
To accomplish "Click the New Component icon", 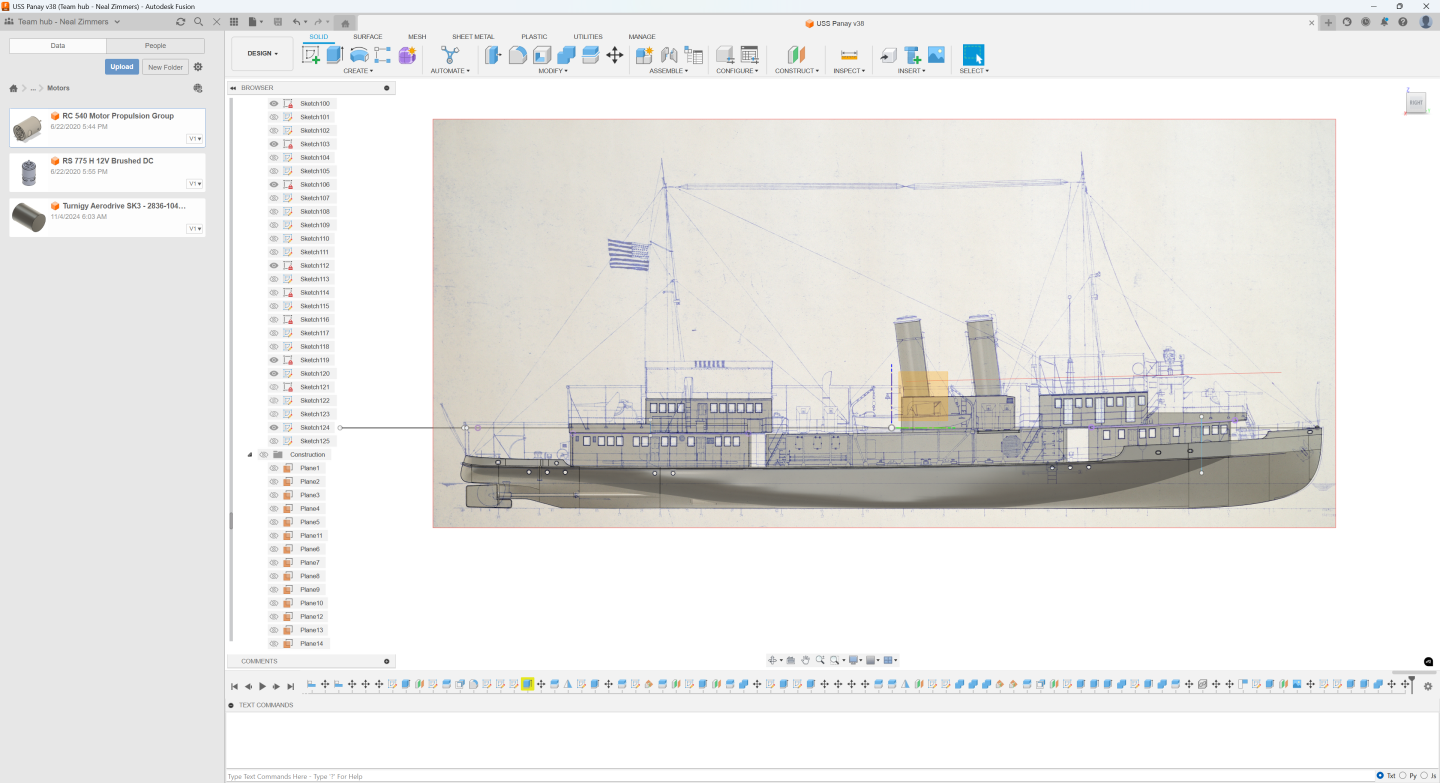I will click(645, 55).
